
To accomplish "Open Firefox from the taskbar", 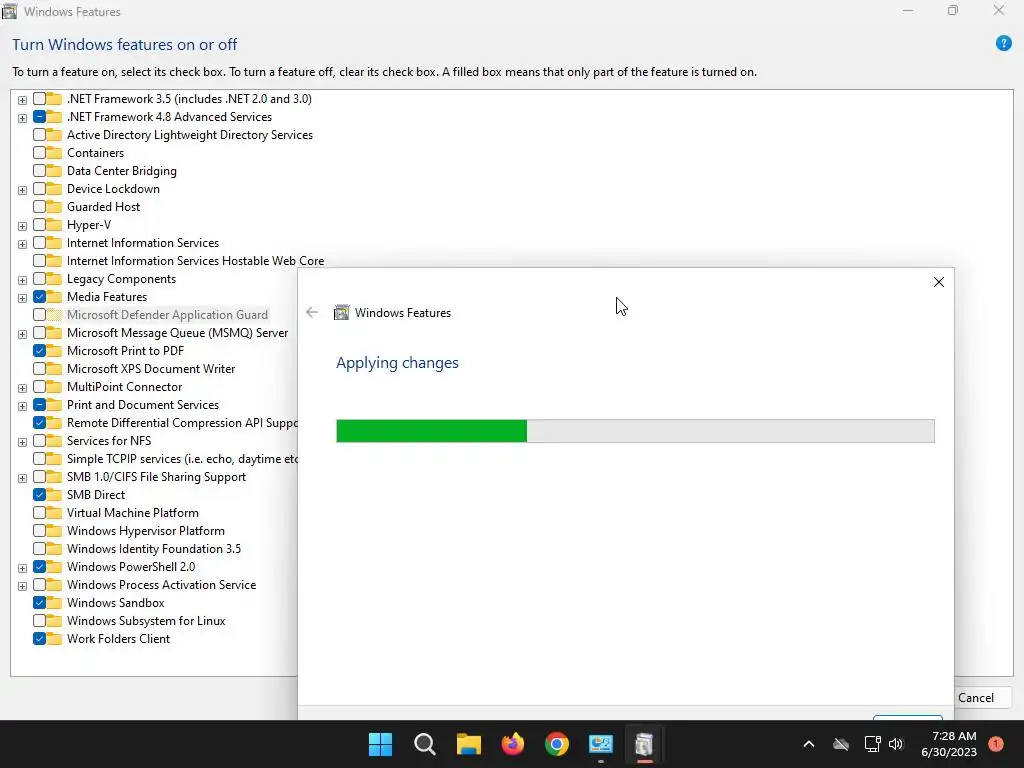I will (513, 744).
